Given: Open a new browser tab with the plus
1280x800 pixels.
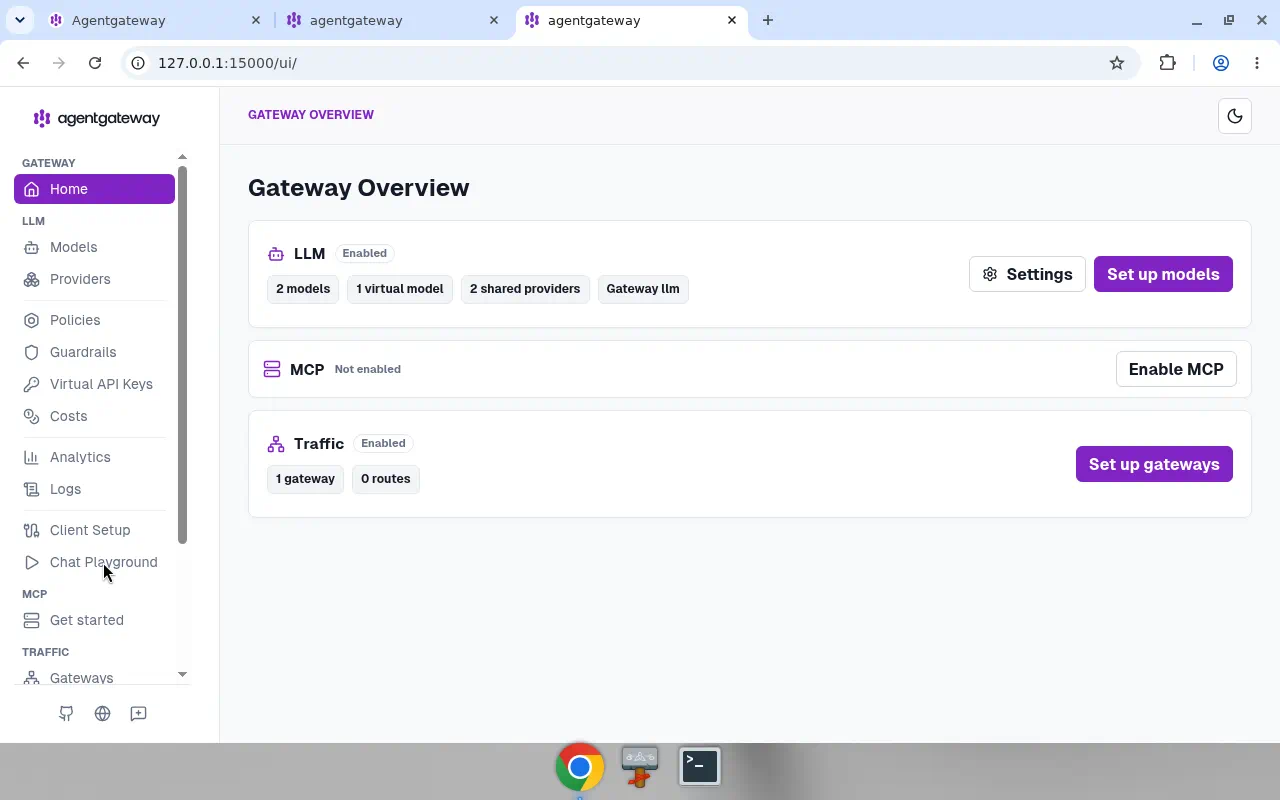Looking at the screenshot, I should pyautogui.click(x=768, y=20).
